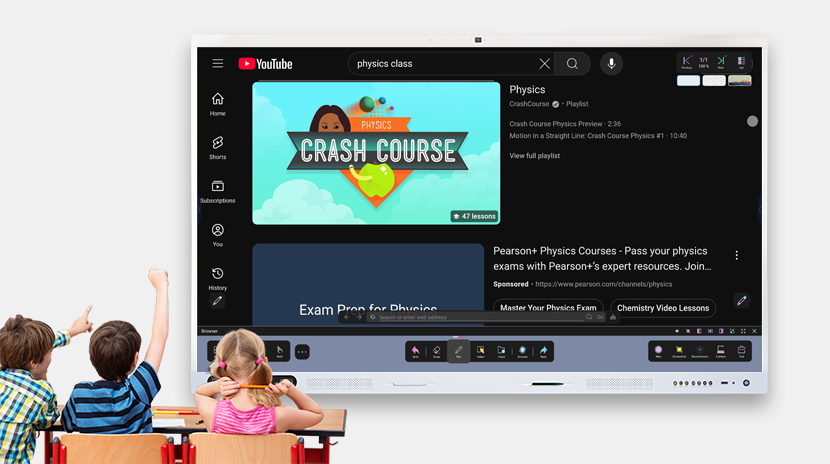The height and width of the screenshot is (464, 830).
Task: Tap the right edge pencil annotation icon
Action: [x=742, y=301]
